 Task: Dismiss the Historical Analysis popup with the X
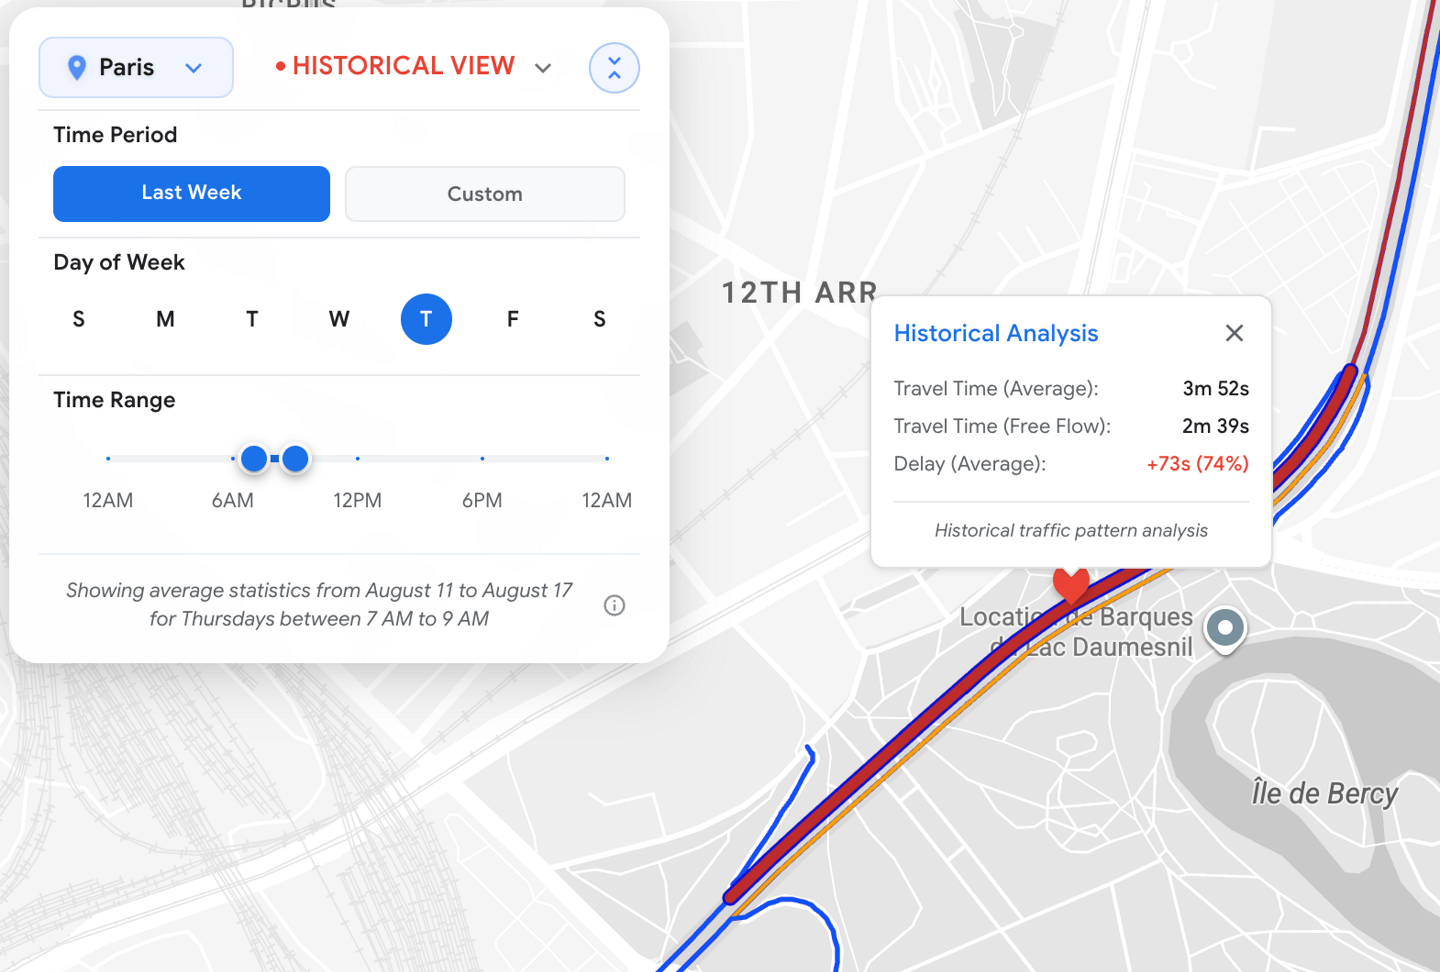pyautogui.click(x=1234, y=333)
